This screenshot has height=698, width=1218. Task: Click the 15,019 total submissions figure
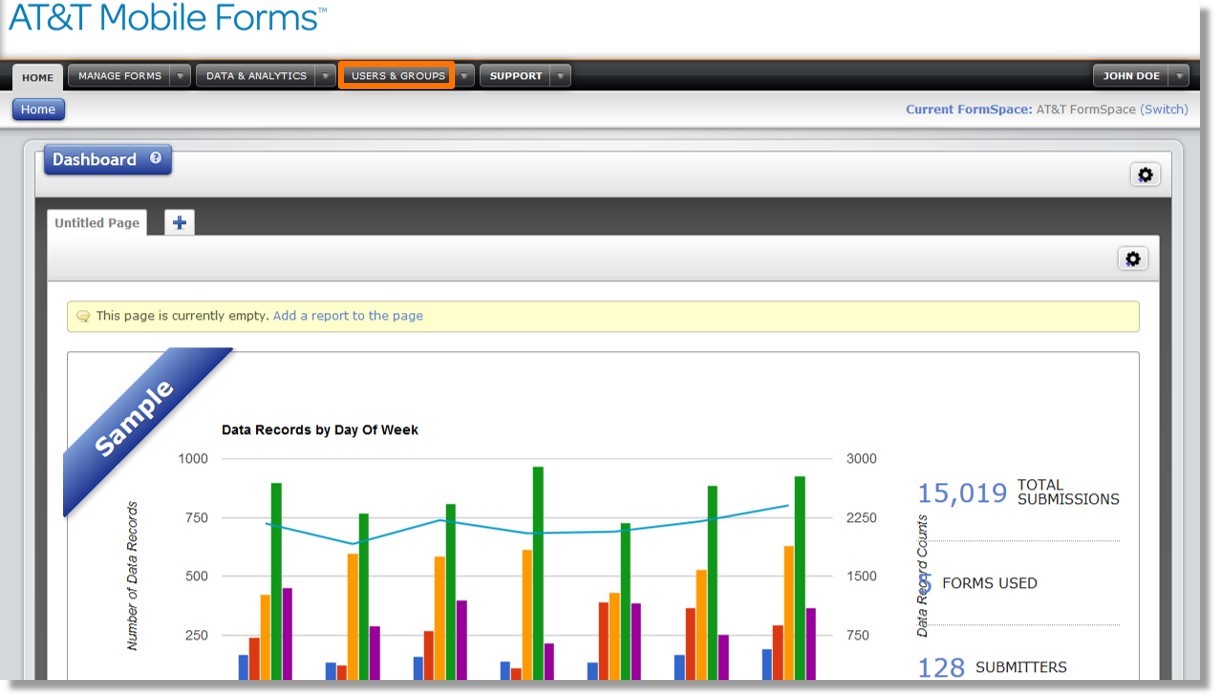click(x=962, y=493)
